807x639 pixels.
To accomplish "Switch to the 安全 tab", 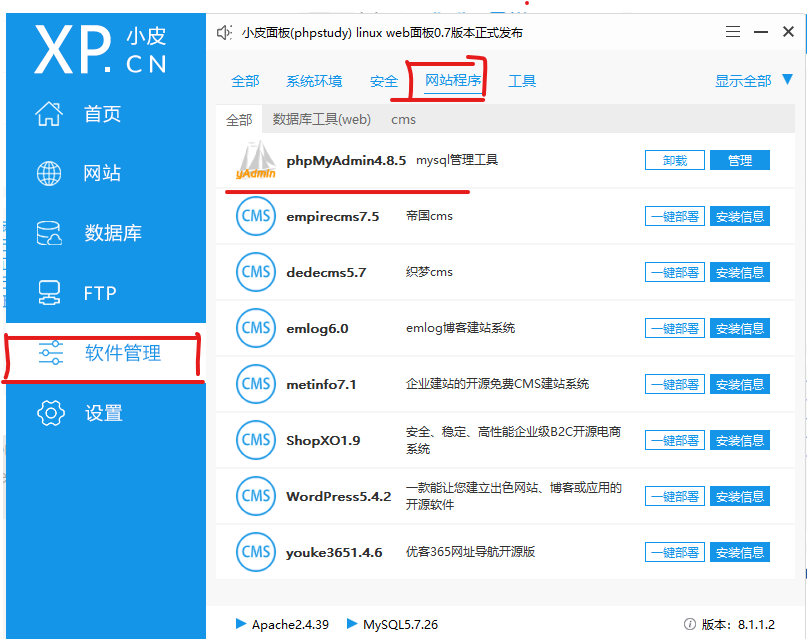I will [384, 81].
